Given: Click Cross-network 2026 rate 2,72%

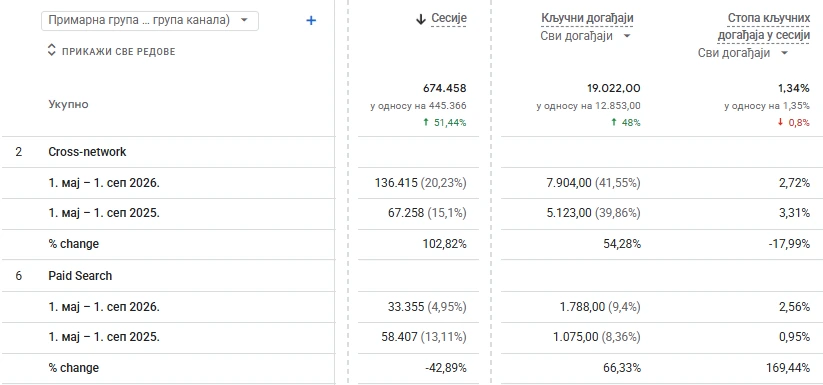Looking at the screenshot, I should [x=795, y=183].
